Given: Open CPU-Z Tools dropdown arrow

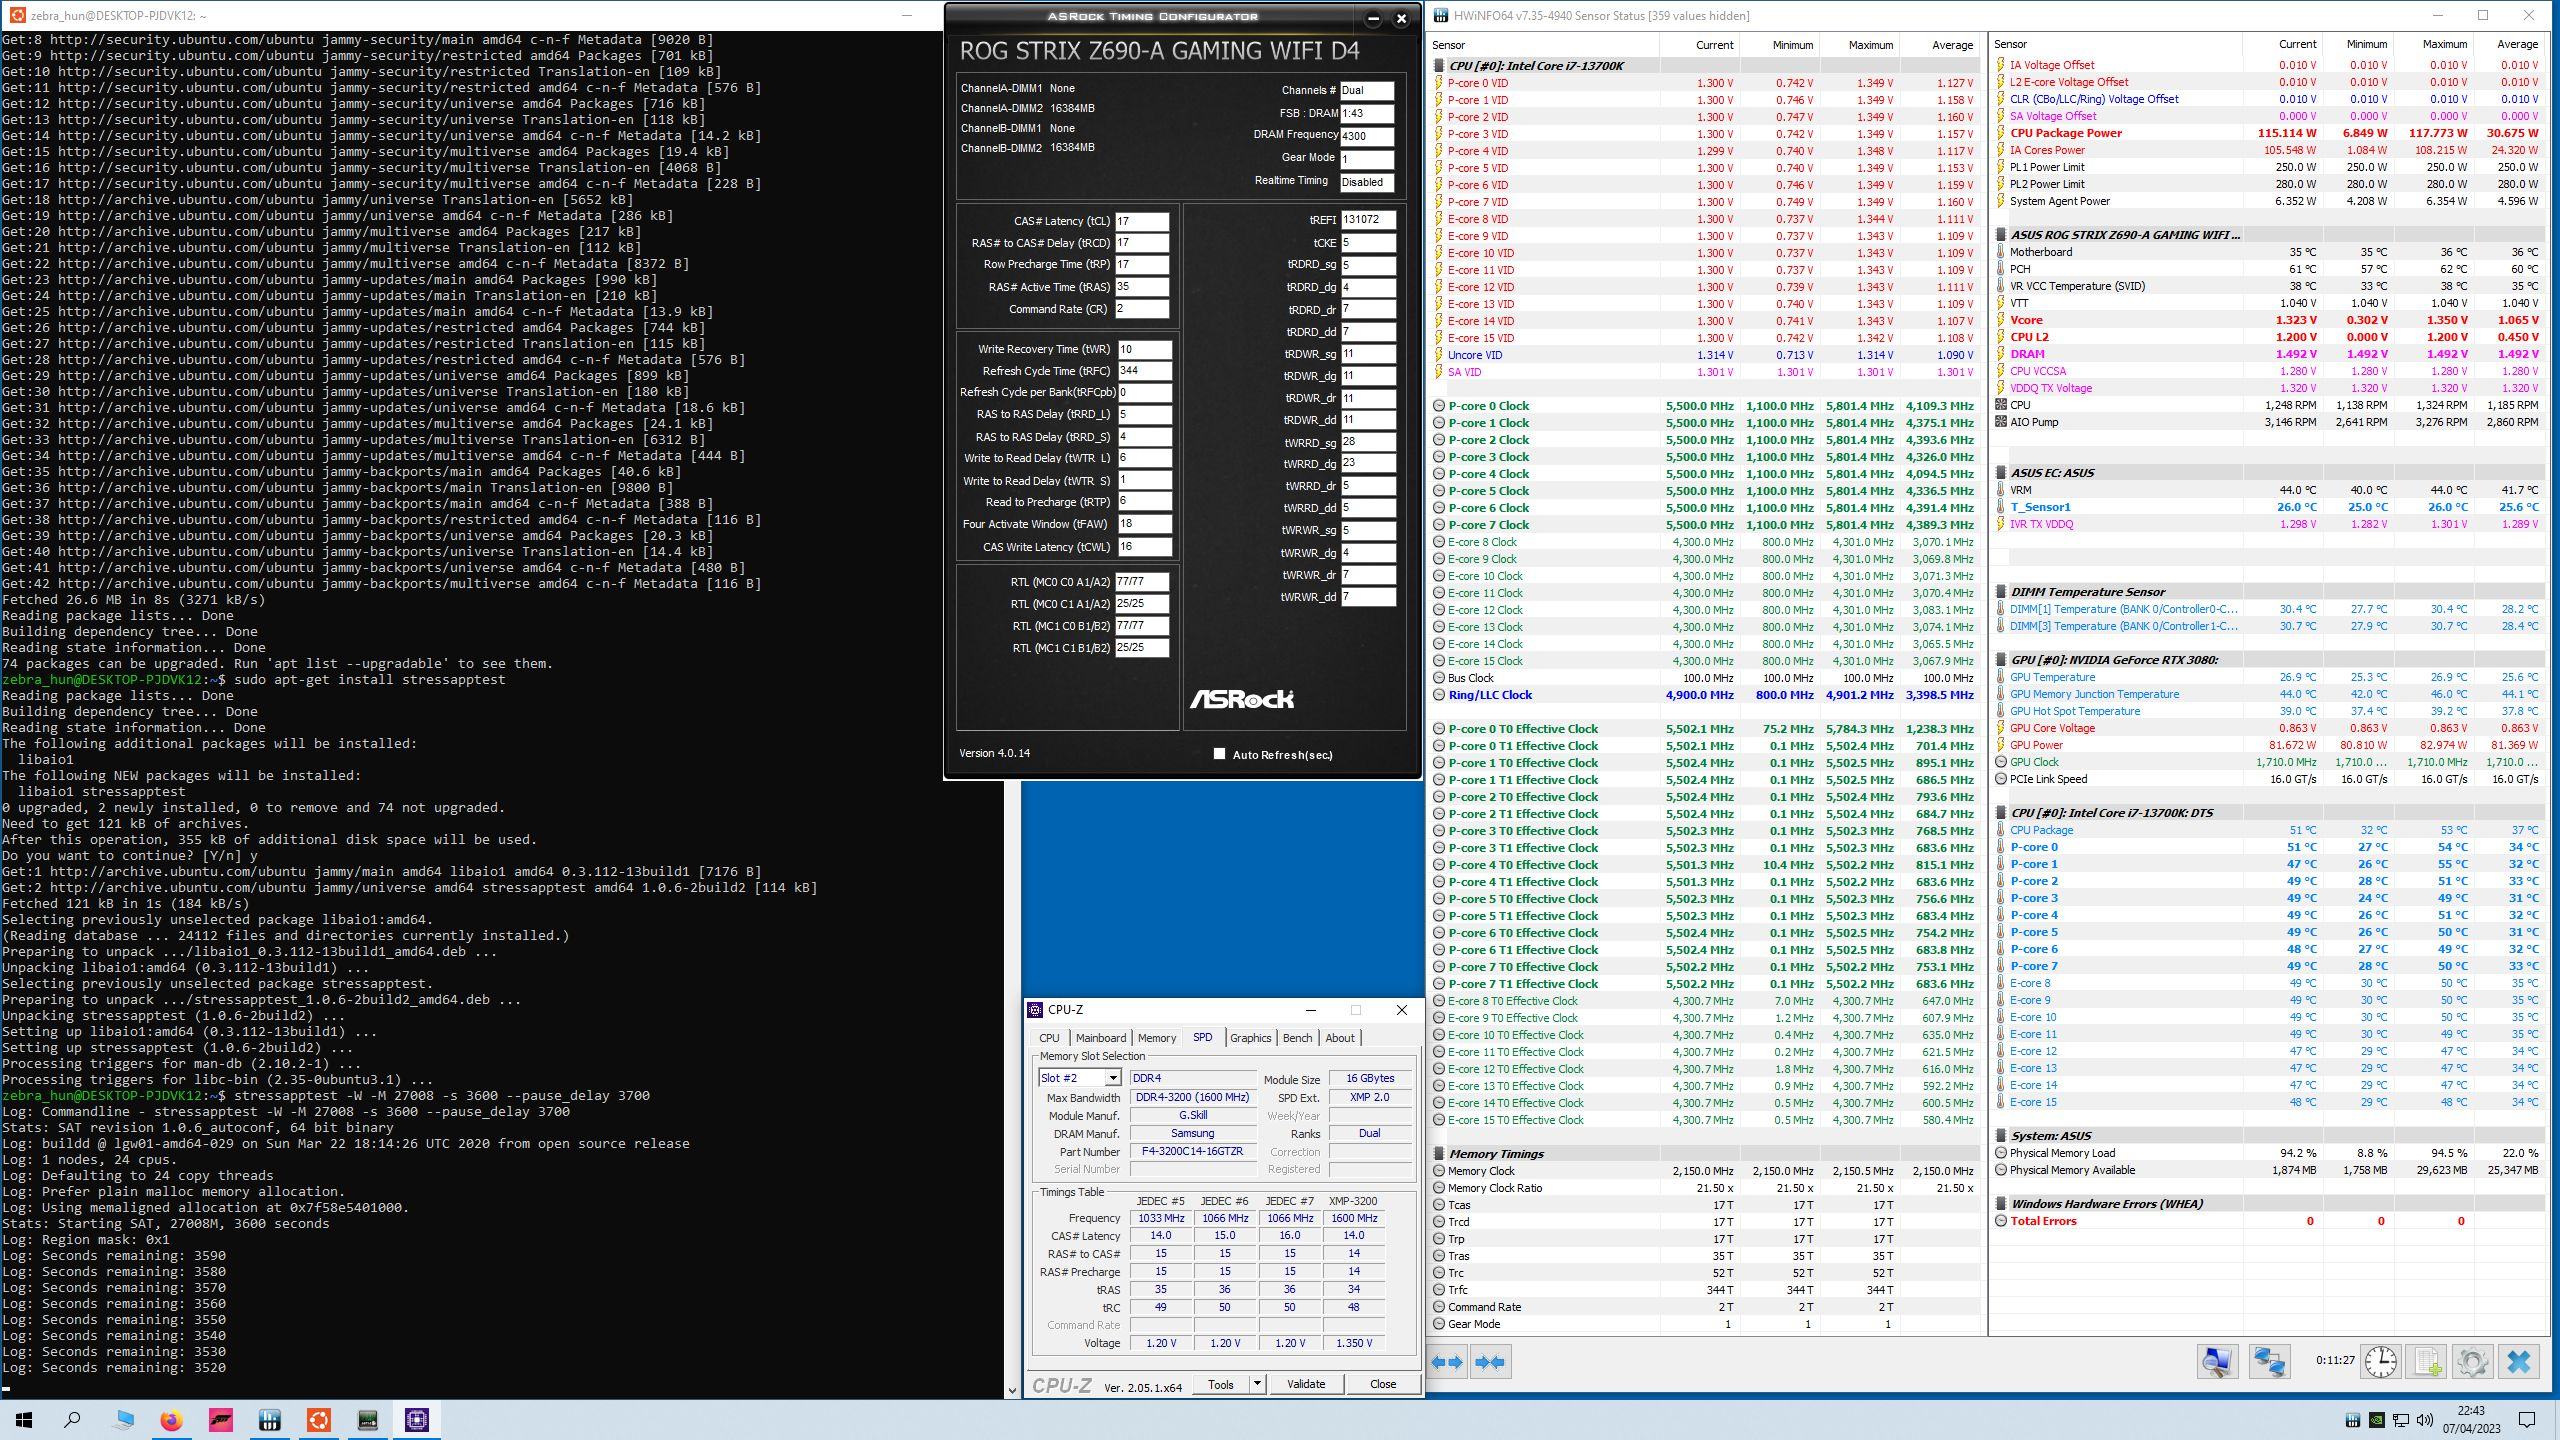Looking at the screenshot, I should click(1257, 1384).
